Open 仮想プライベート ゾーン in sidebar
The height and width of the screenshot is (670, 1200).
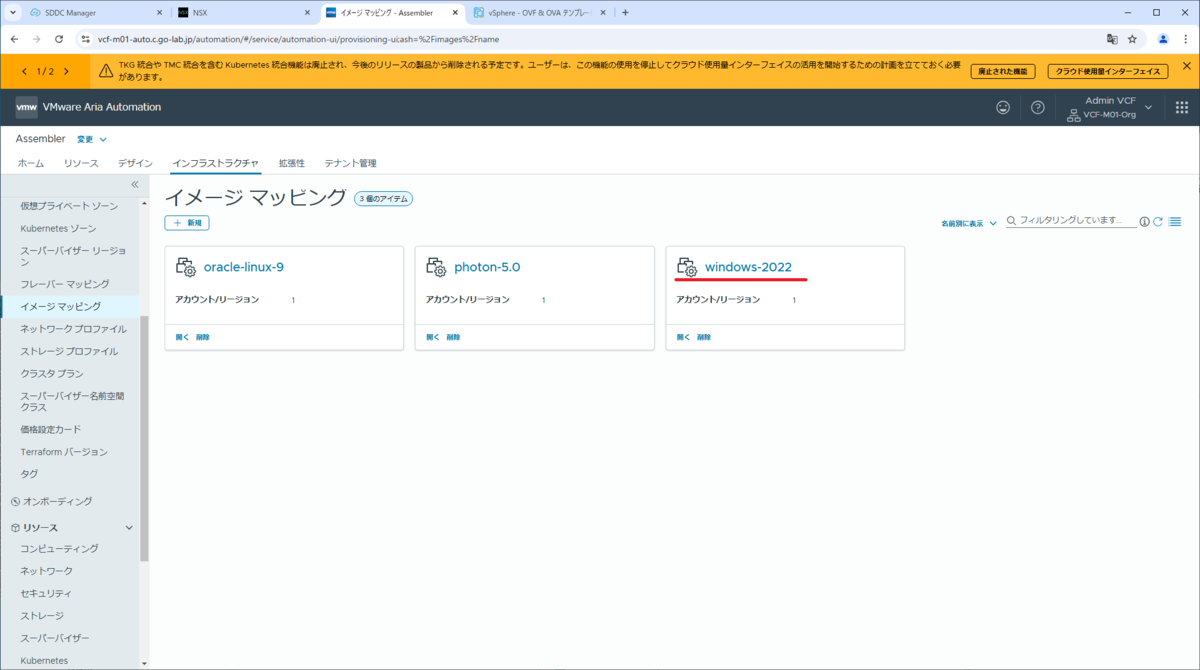pyautogui.click(x=69, y=206)
